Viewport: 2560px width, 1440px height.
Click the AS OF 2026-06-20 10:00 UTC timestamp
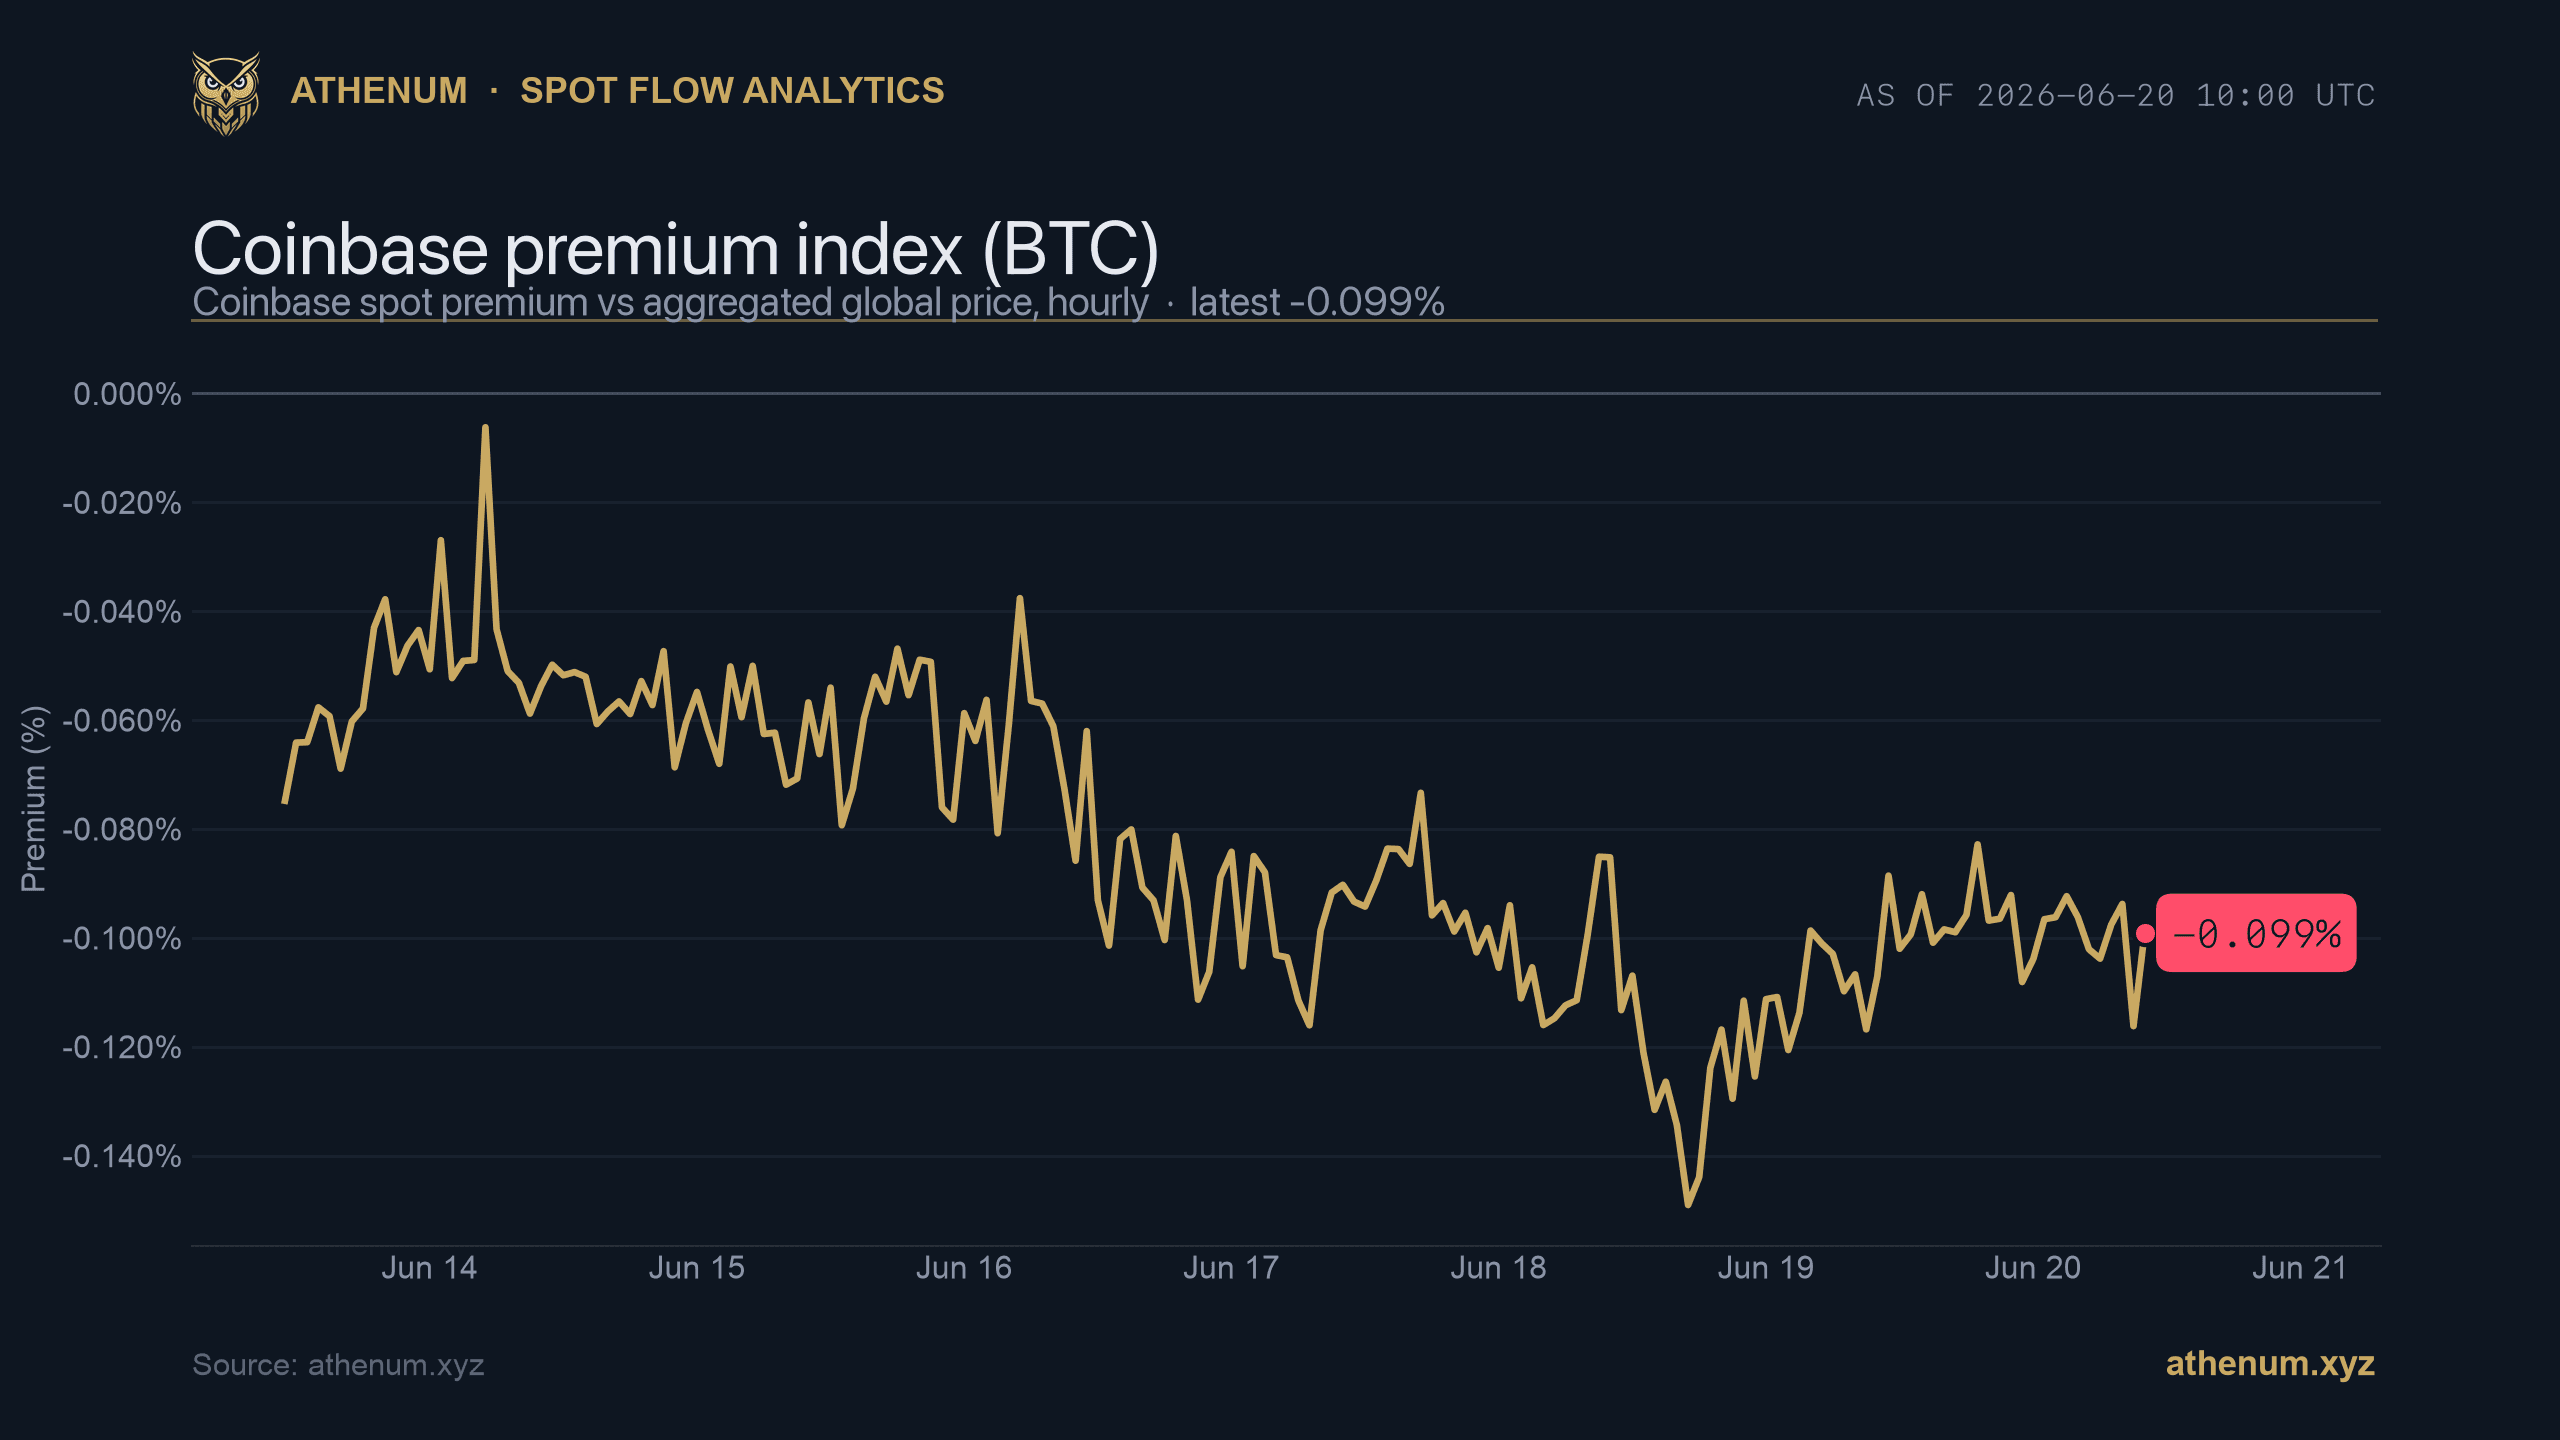pos(2116,95)
